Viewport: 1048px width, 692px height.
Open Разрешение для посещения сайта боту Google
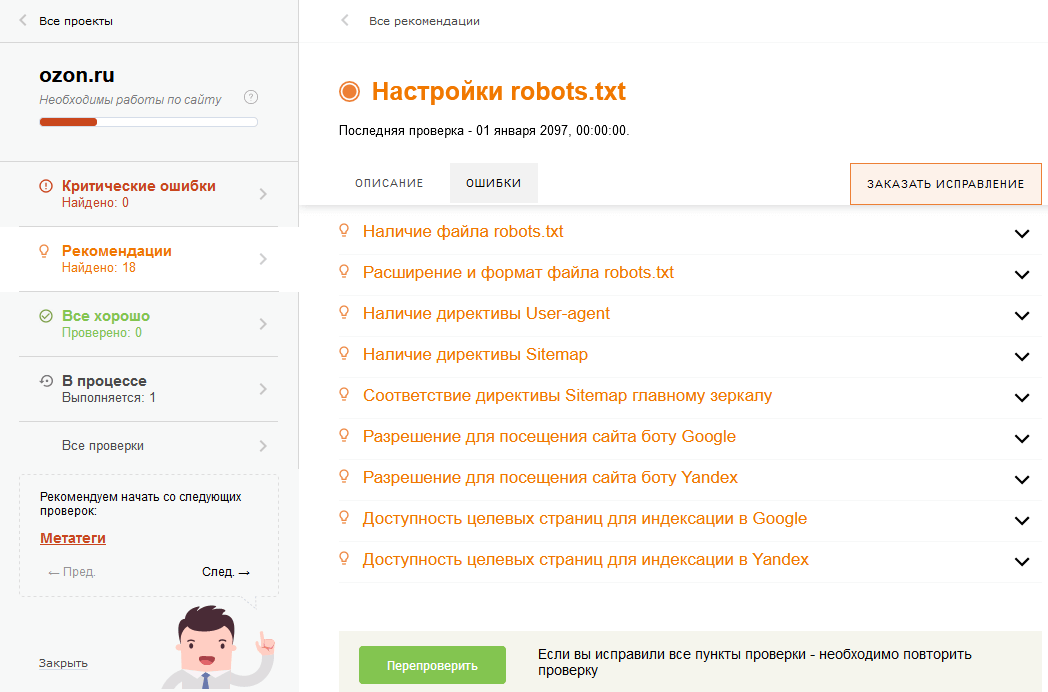tap(549, 437)
